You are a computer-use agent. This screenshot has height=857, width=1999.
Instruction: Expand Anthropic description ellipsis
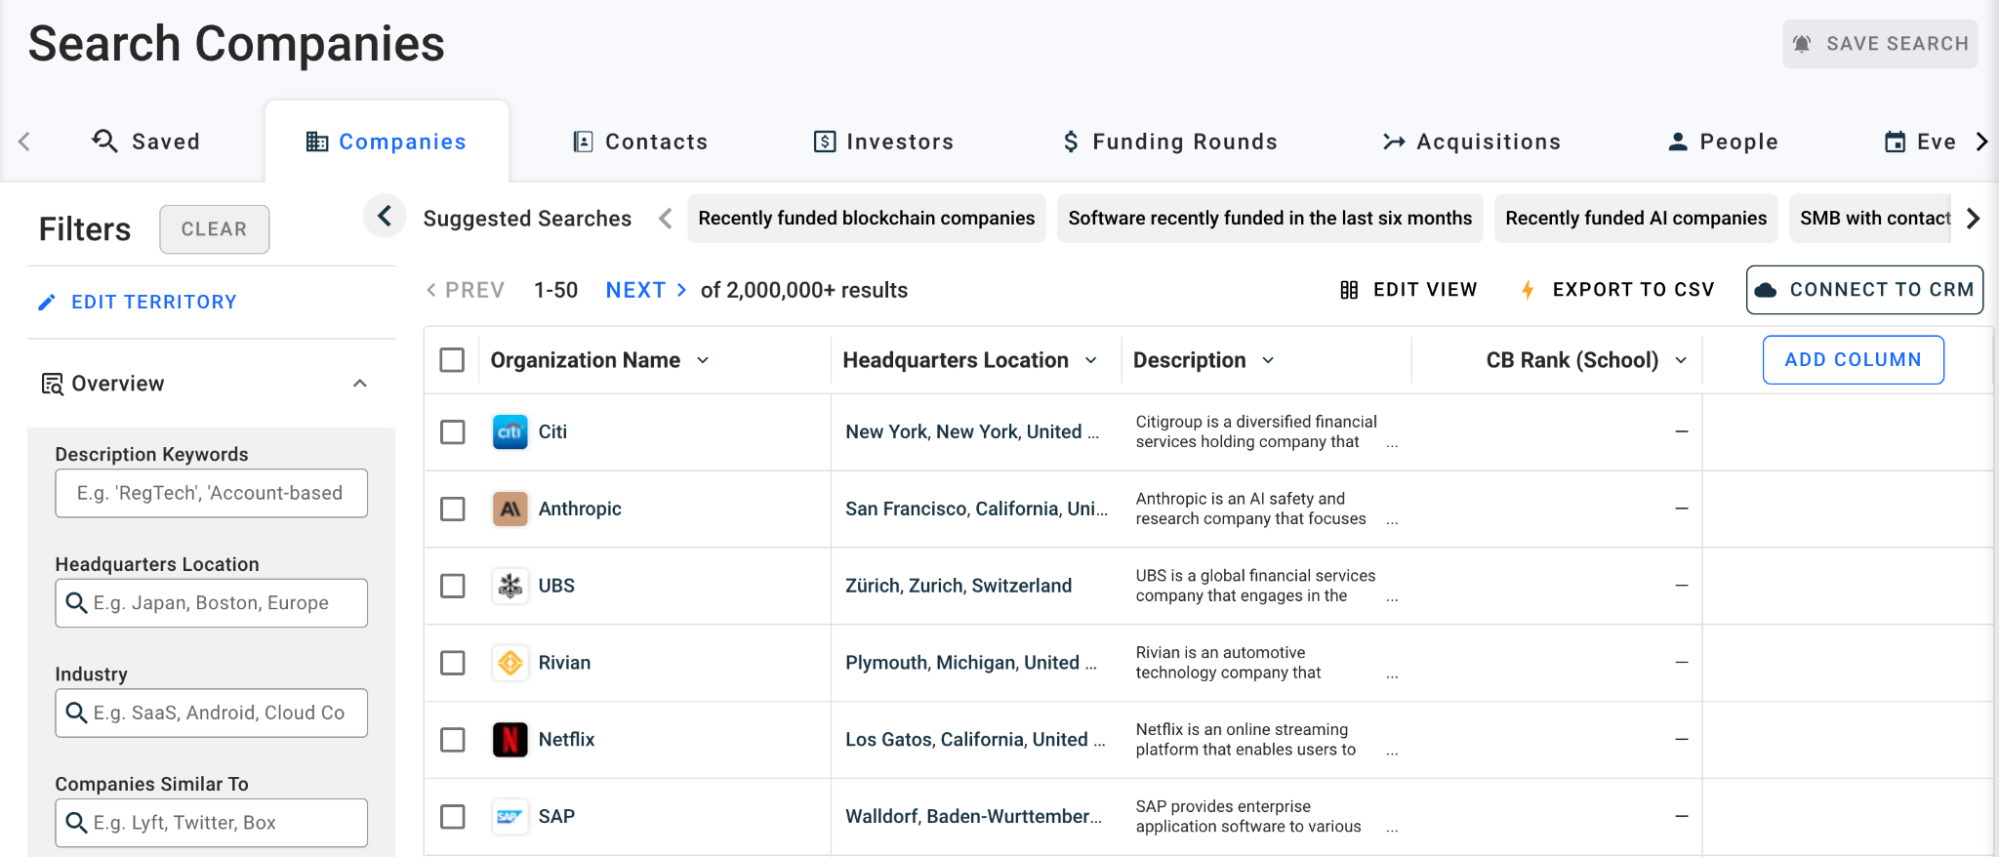pyautogui.click(x=1392, y=521)
